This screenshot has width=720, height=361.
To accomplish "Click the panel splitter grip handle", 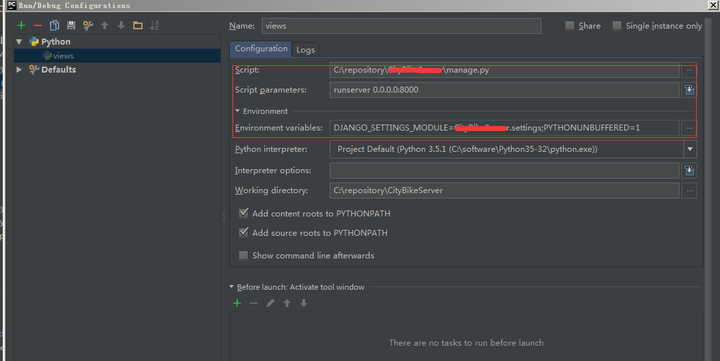I will click(224, 216).
